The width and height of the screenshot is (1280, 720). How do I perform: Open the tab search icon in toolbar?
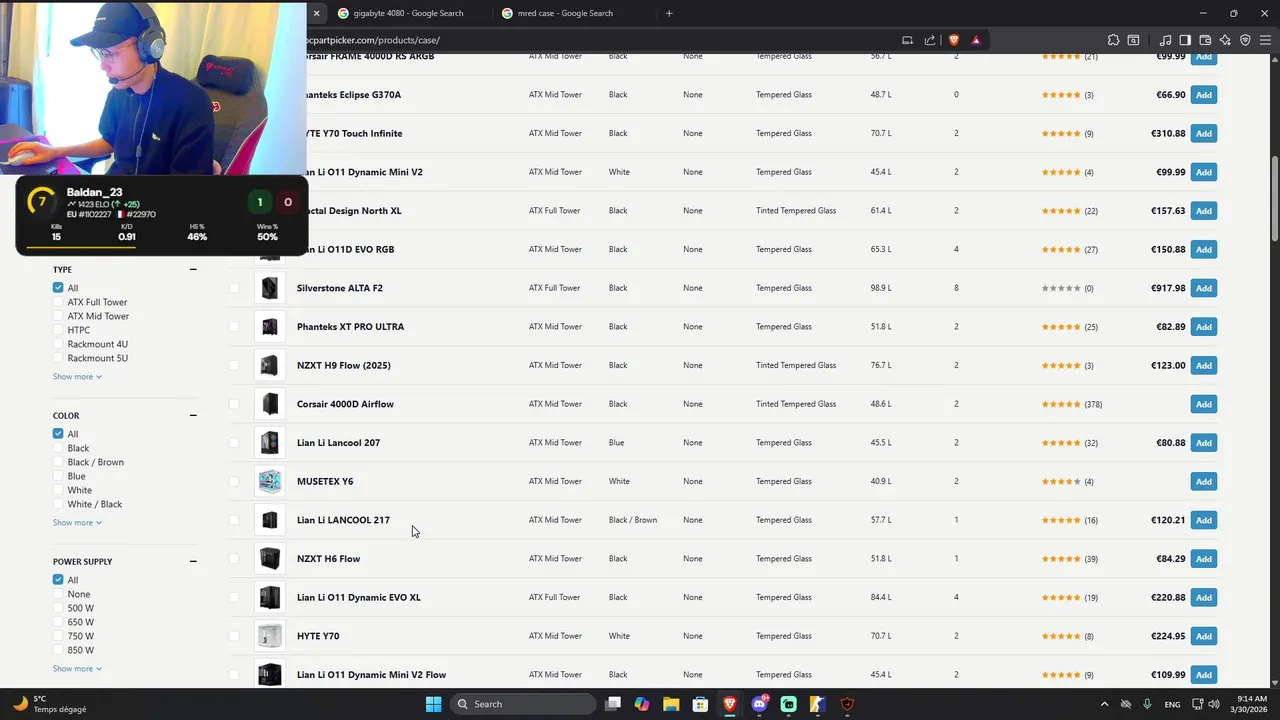click(x=1133, y=40)
